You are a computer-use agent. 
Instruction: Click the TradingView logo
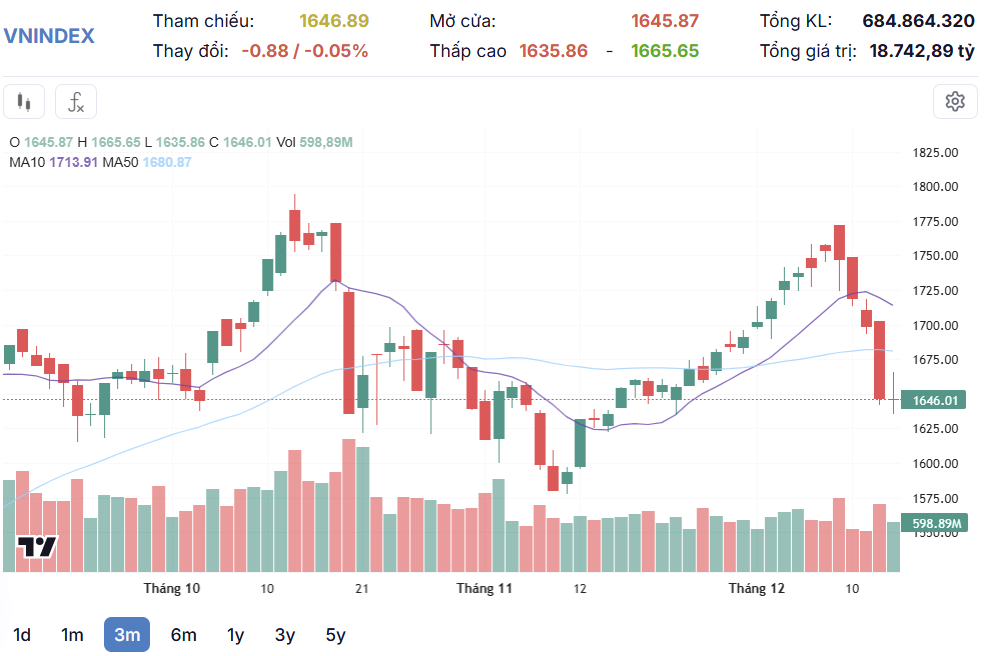click(36, 547)
